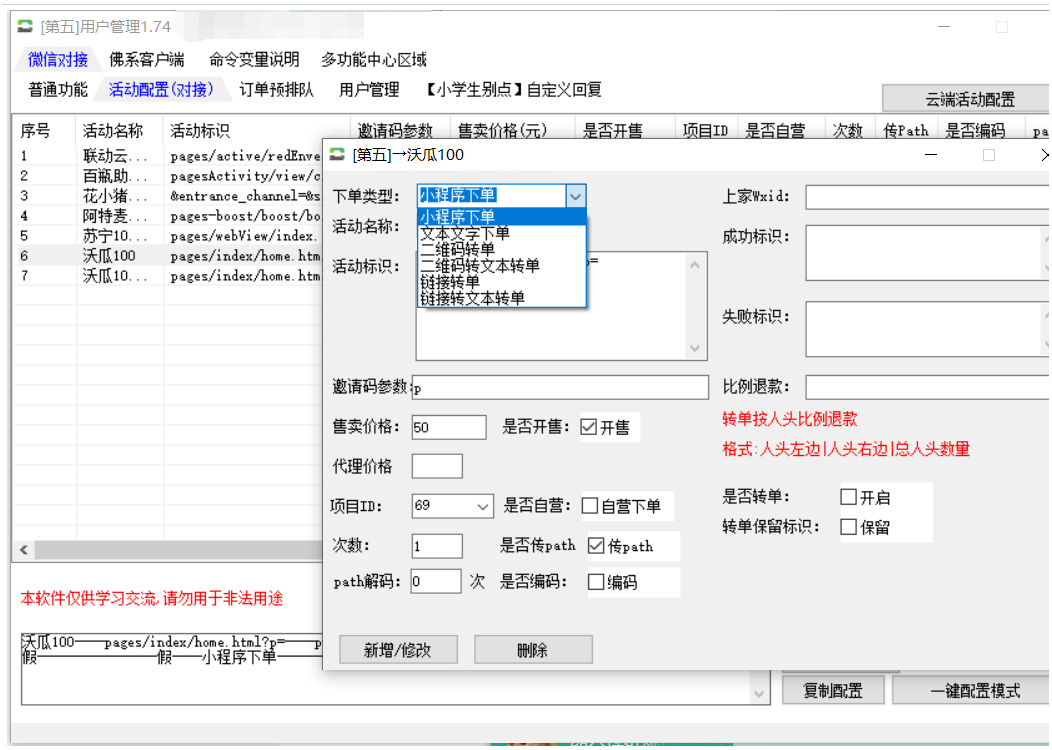This screenshot has height=750, width=1052.
Task: Switch to the 订单预排队 tab
Action: coord(276,90)
